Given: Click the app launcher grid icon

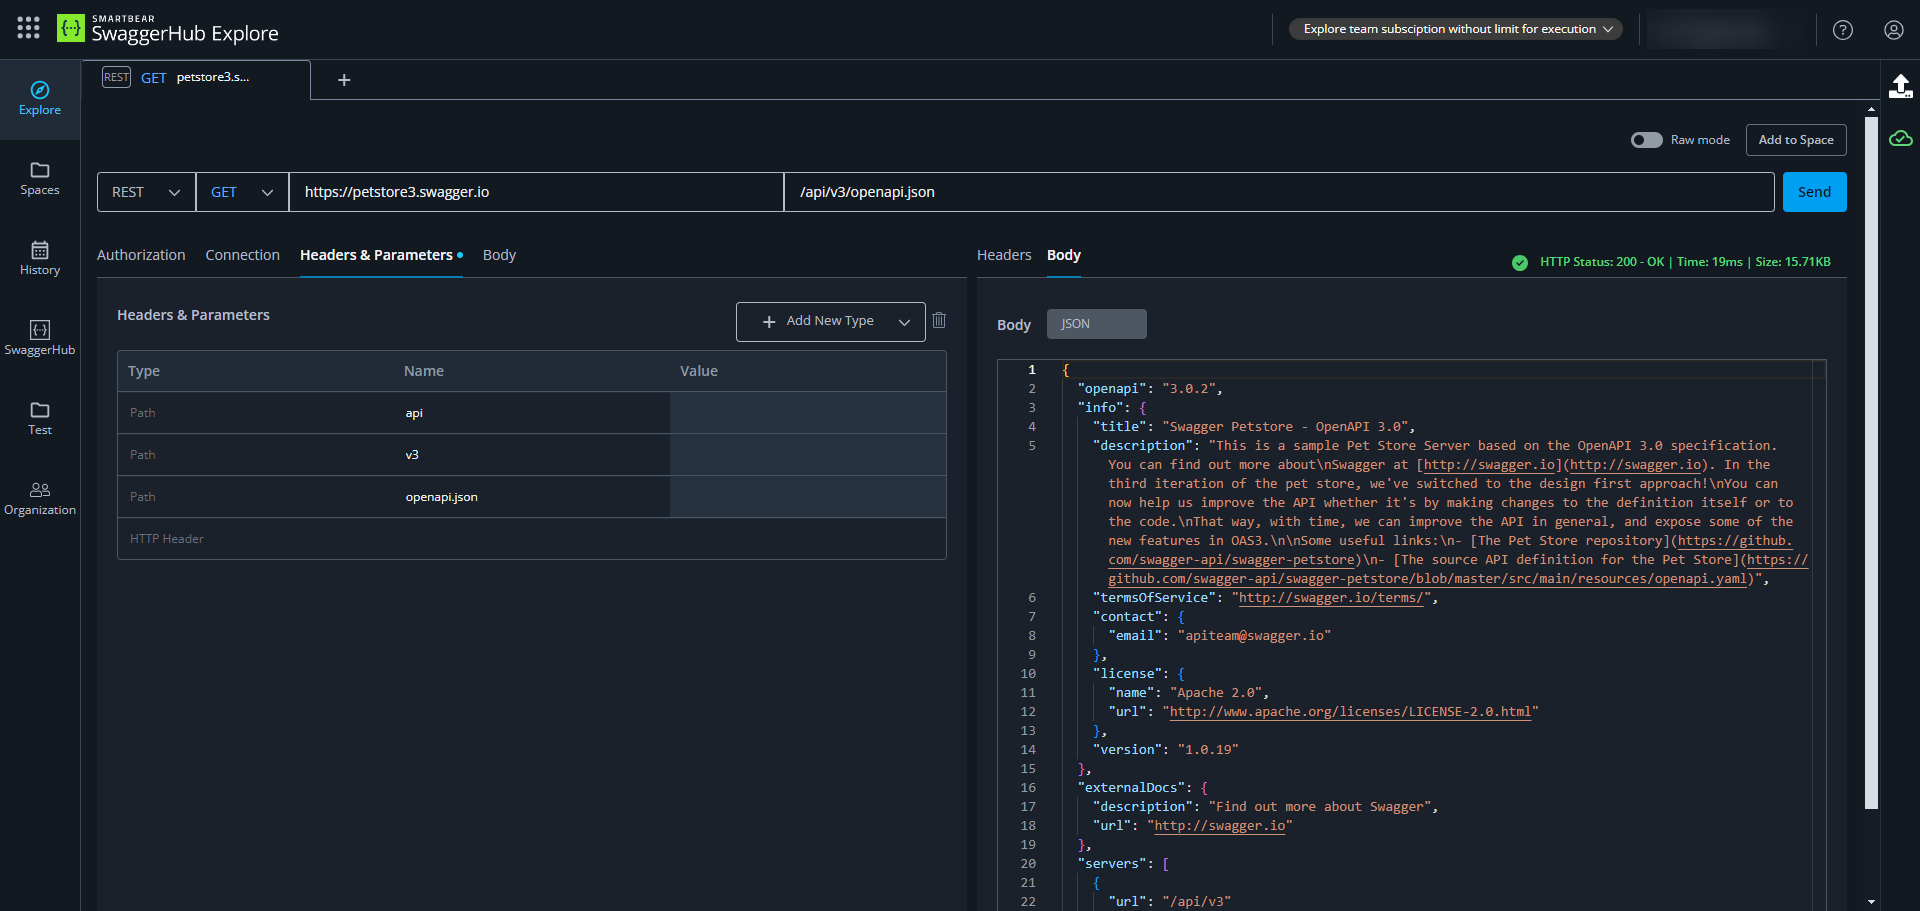Looking at the screenshot, I should (x=28, y=28).
